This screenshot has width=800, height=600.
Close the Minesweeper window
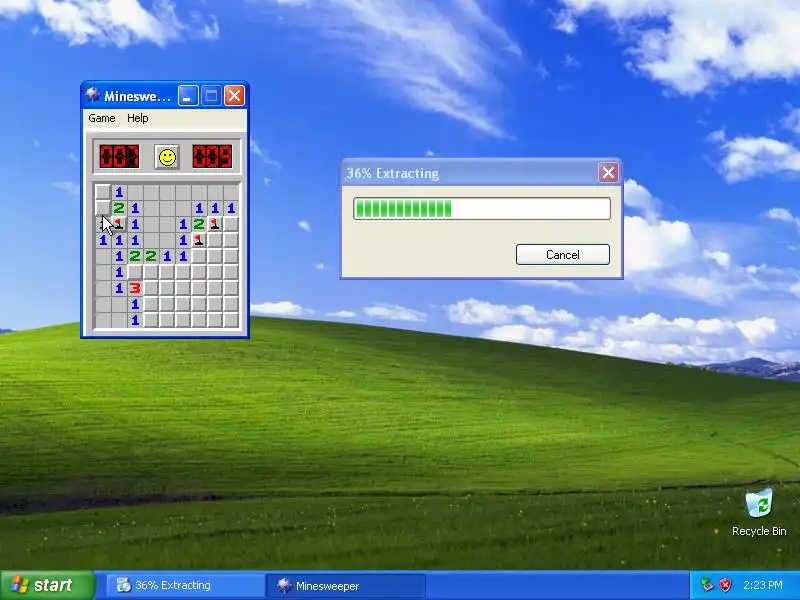[x=234, y=95]
